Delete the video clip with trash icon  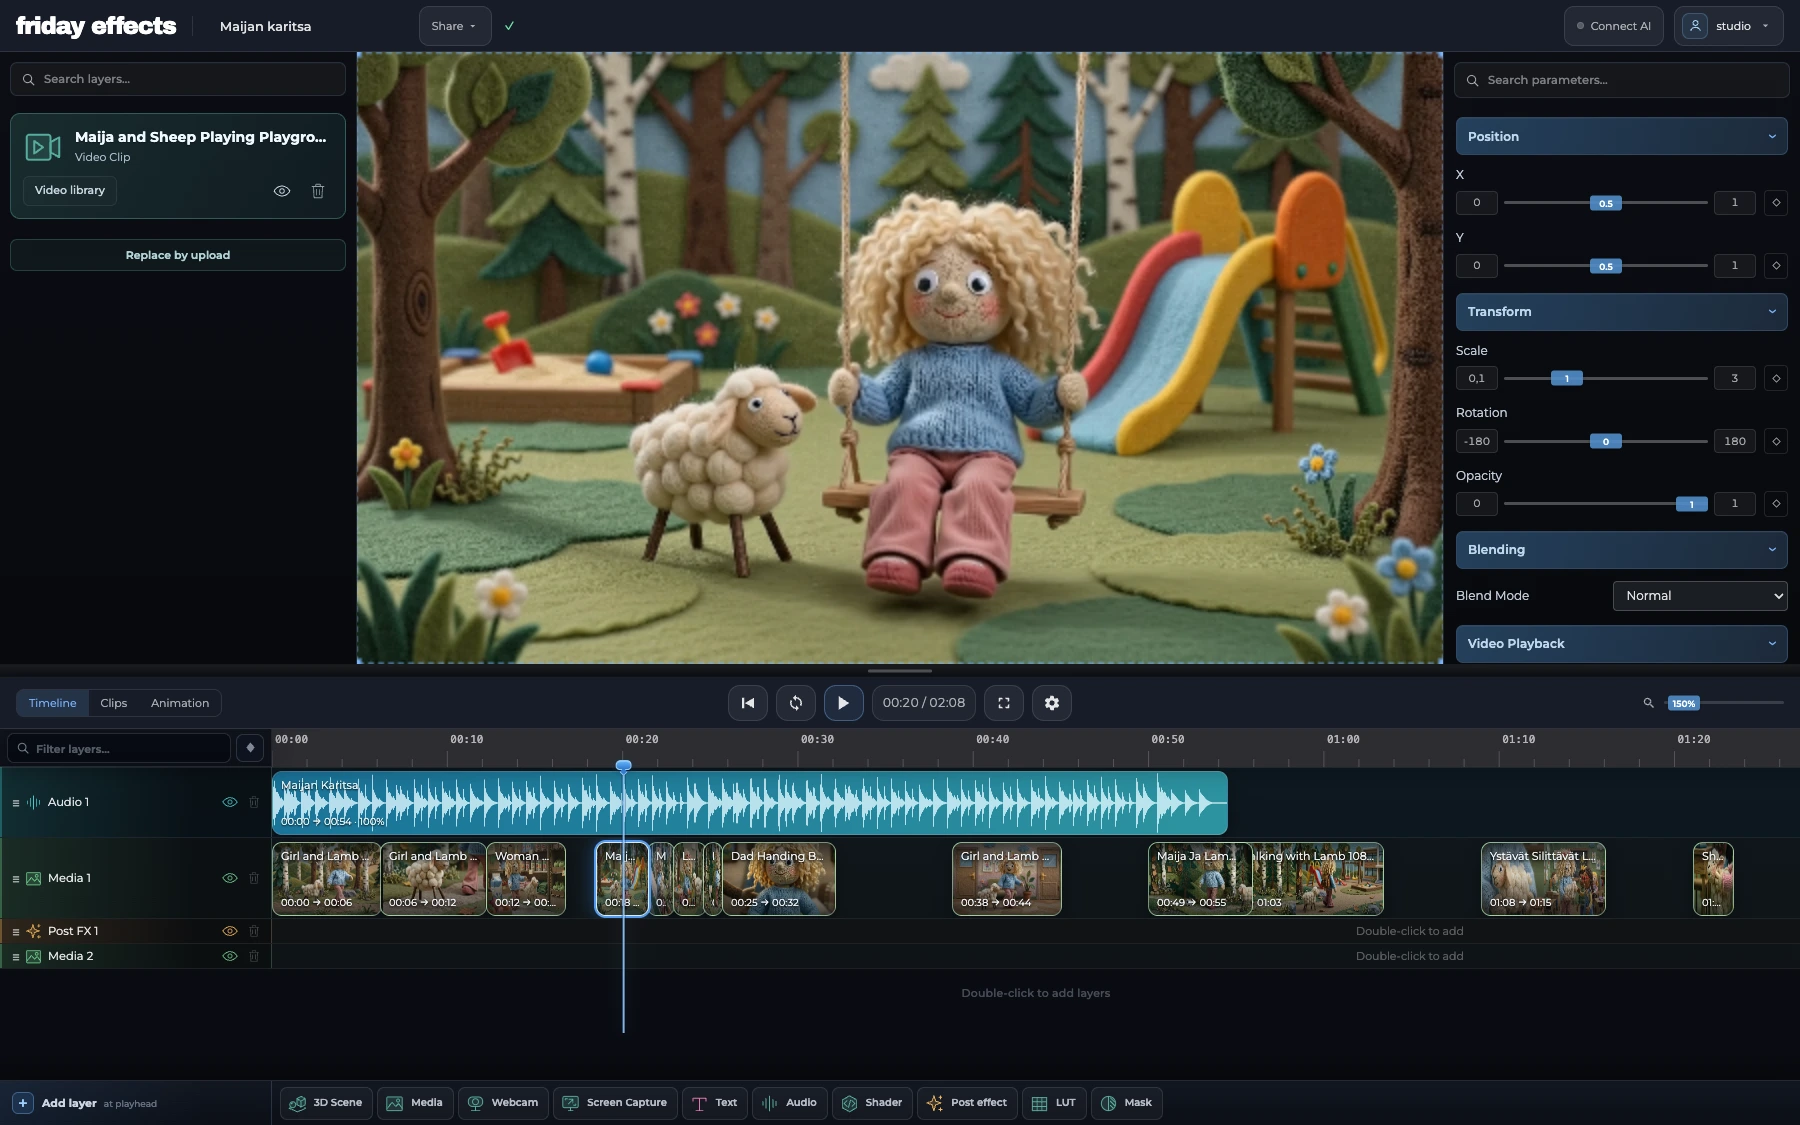[x=318, y=191]
